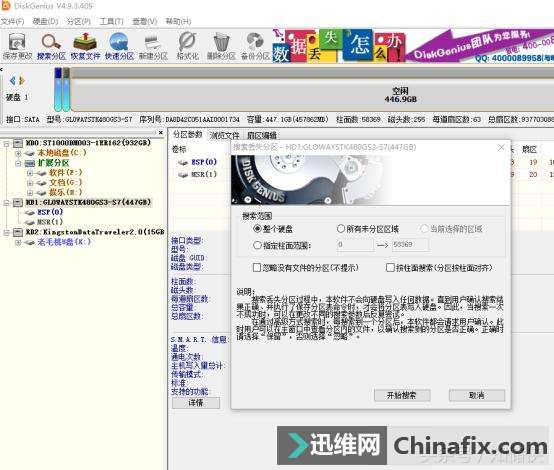
Task: Go to previous disk with left arrow
Action: coord(12,81)
